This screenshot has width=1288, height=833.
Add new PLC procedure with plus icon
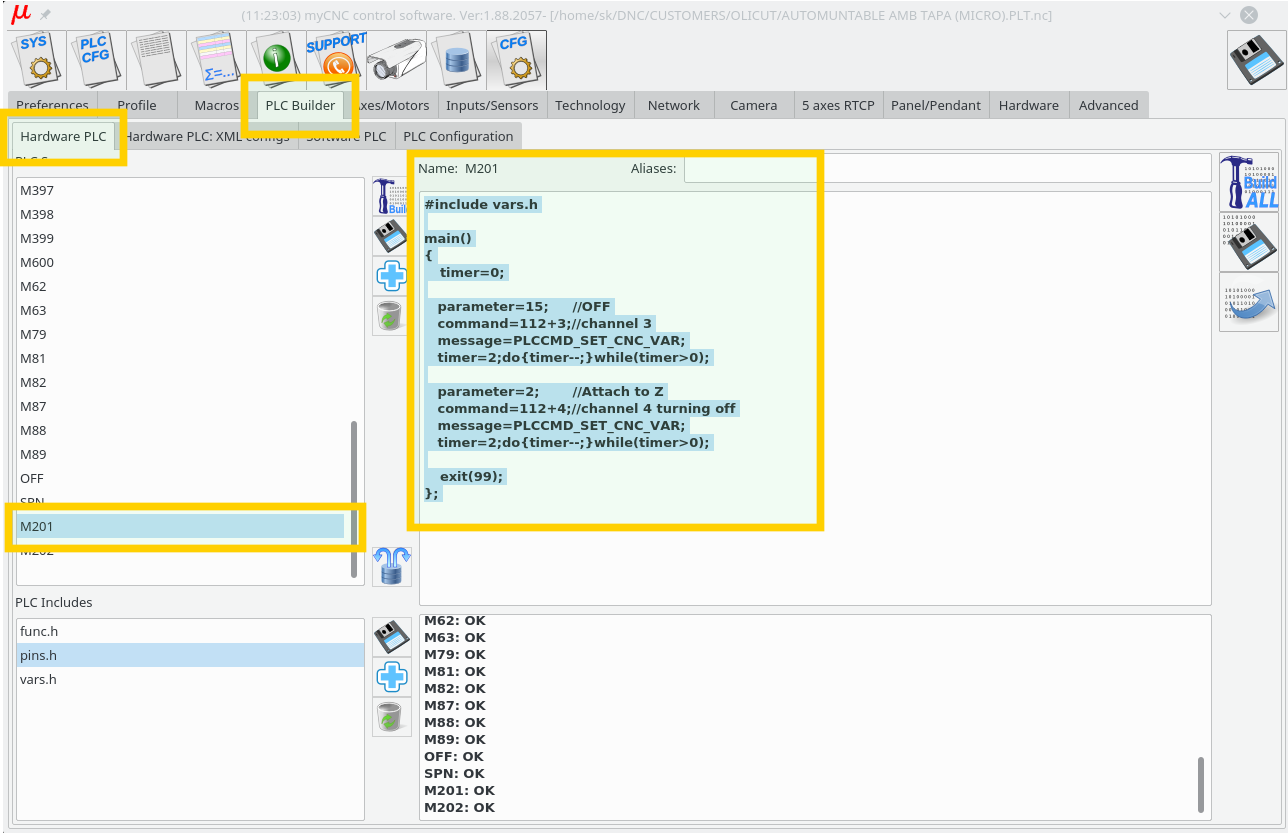(391, 276)
